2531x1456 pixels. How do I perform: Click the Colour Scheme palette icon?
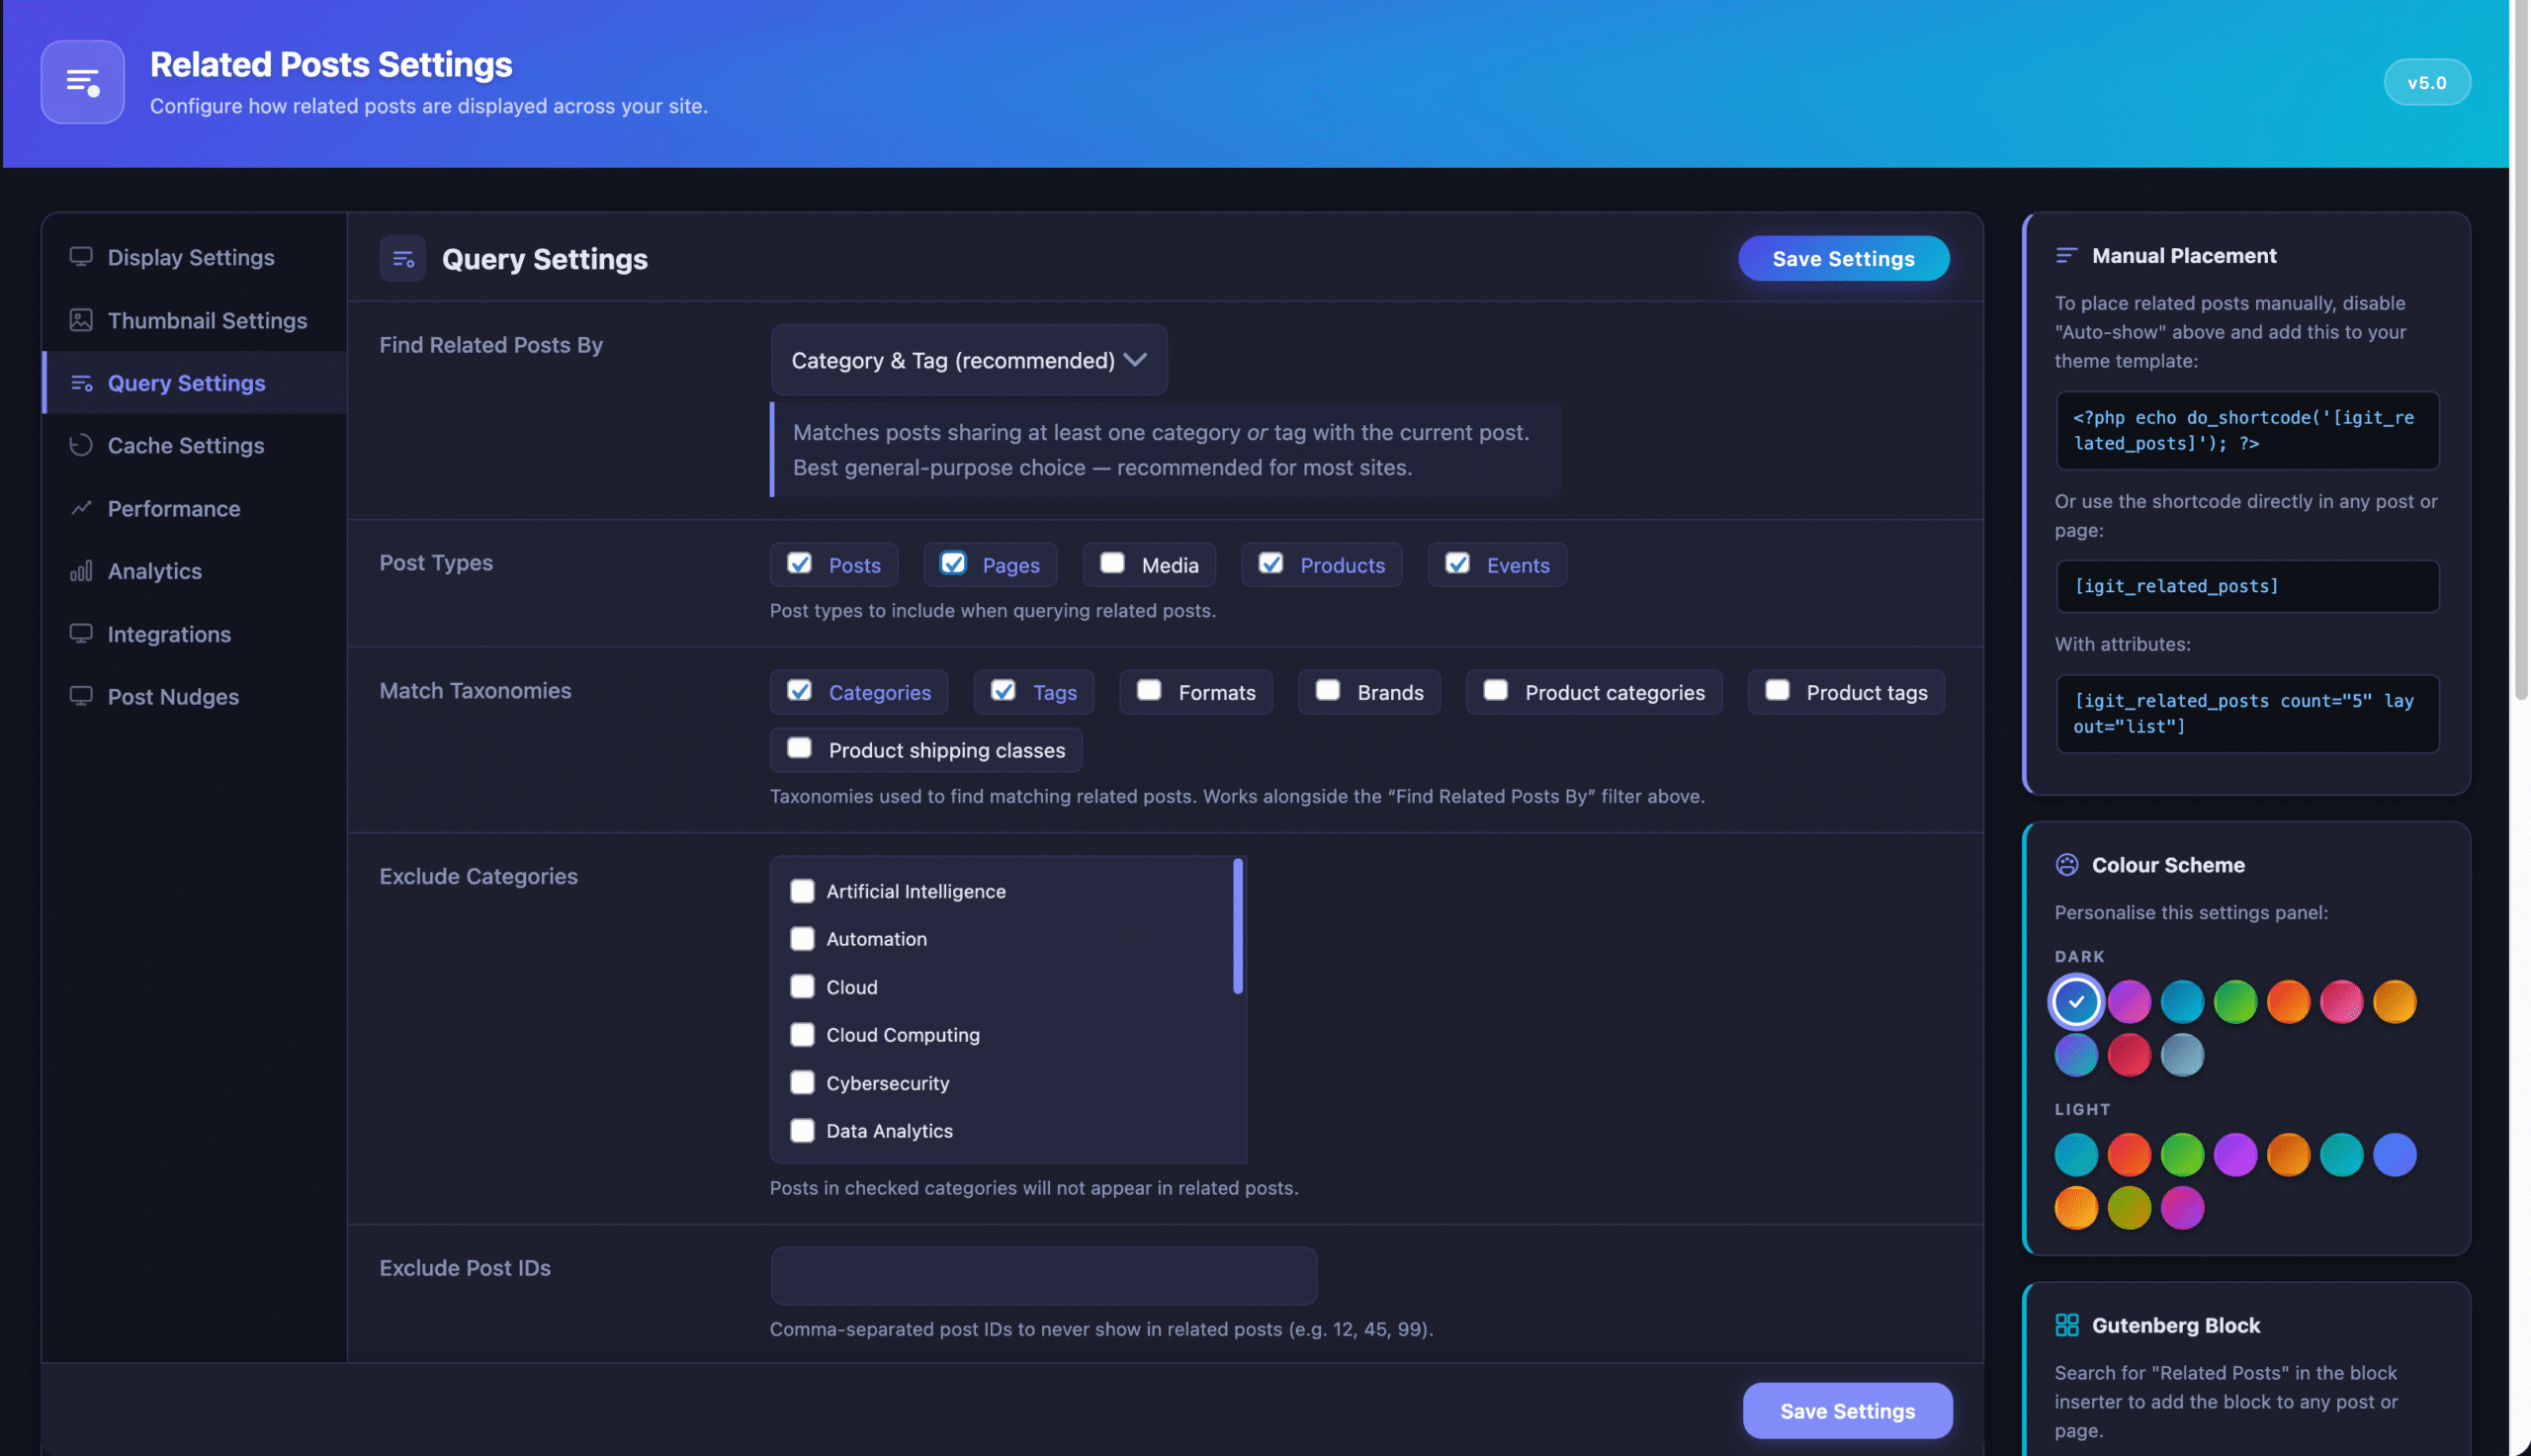(x=2066, y=865)
